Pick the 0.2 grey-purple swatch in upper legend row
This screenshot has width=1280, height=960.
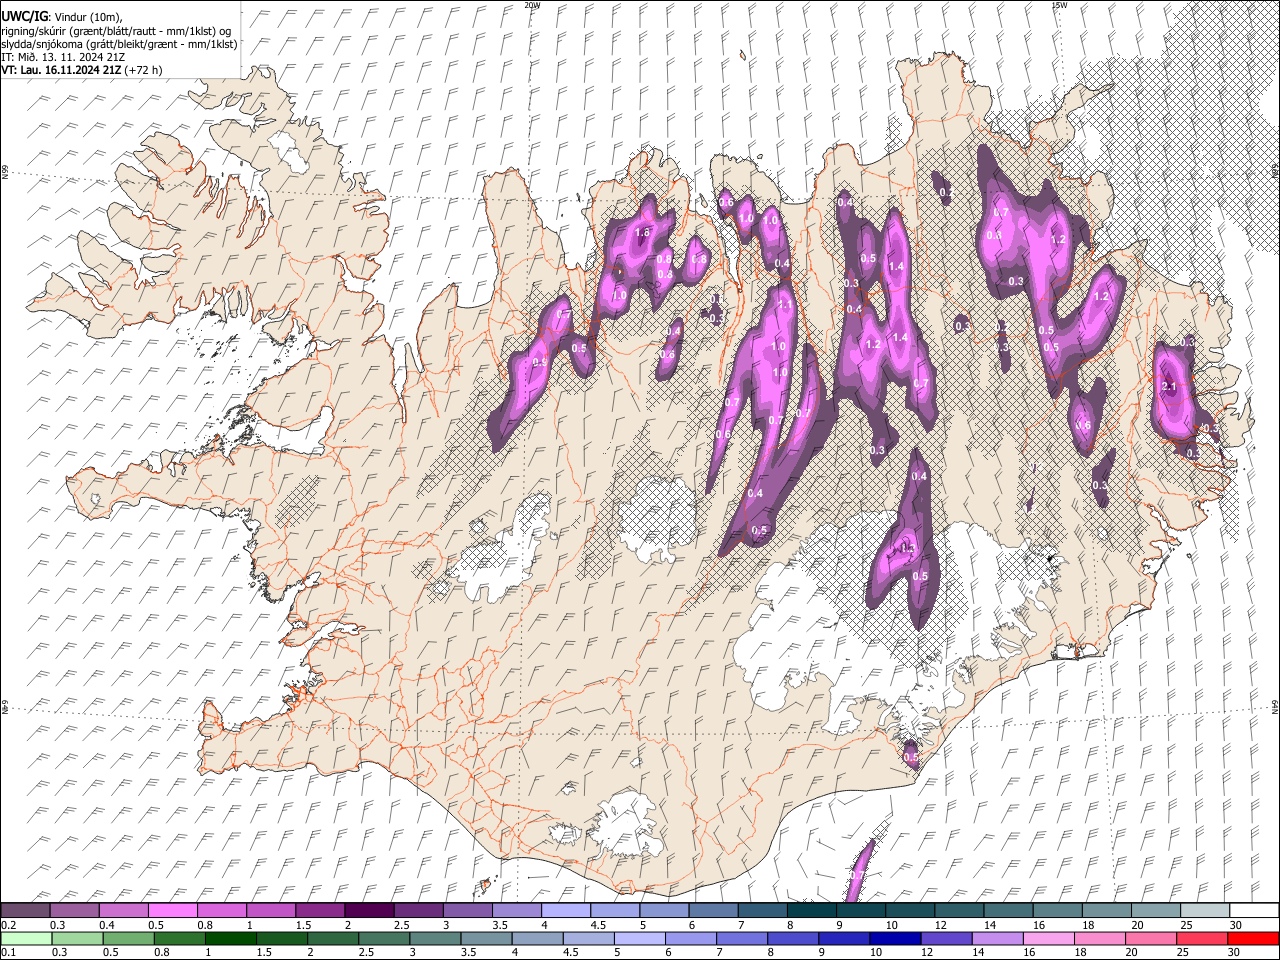click(25, 910)
